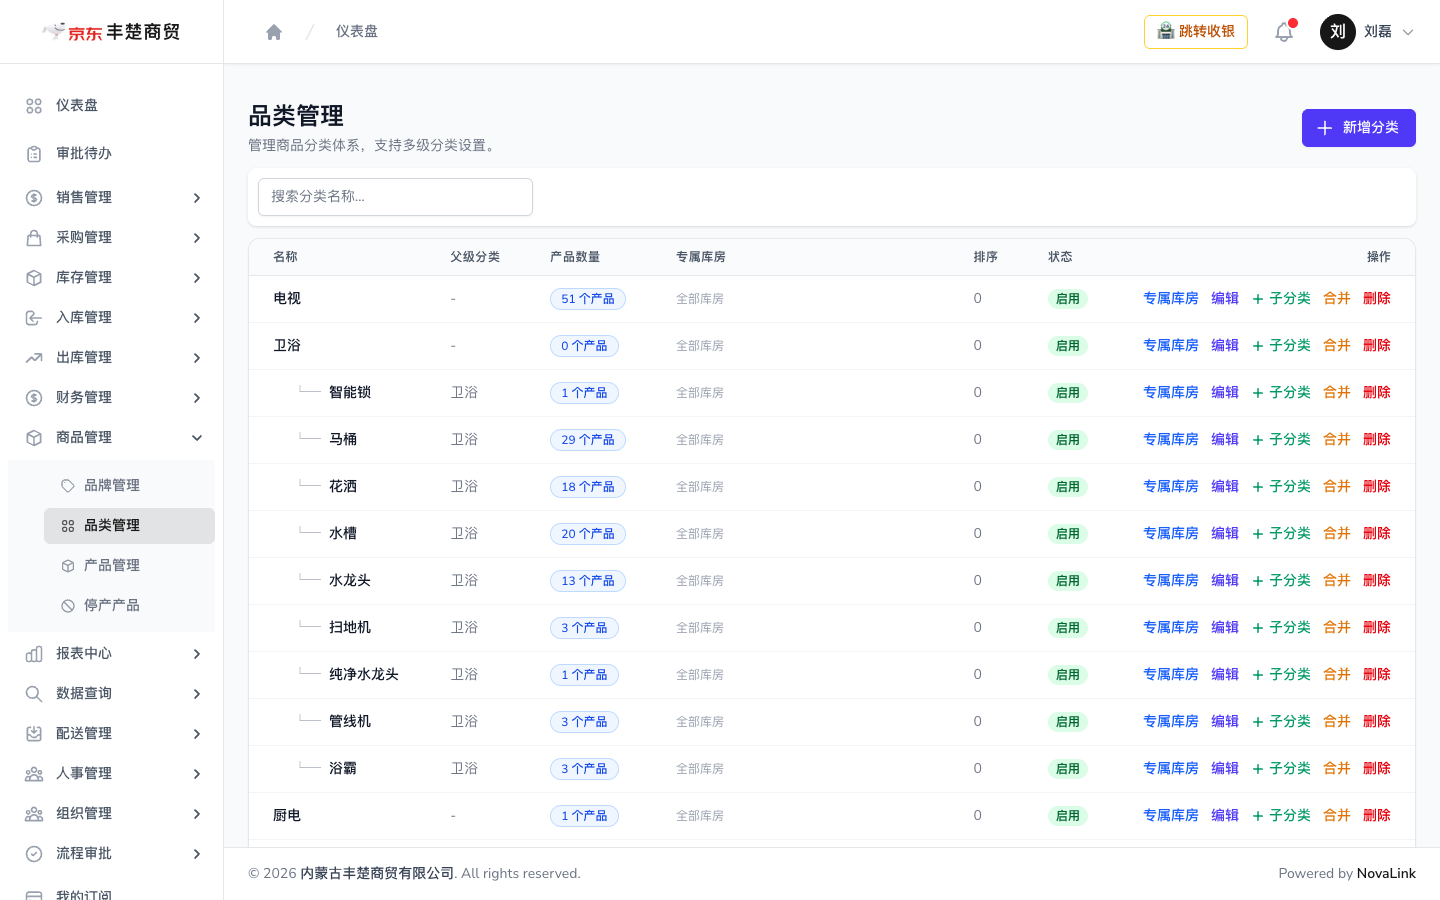The image size is (1440, 900).
Task: Expand the 库存管理 menu chevron
Action: pyautogui.click(x=197, y=278)
